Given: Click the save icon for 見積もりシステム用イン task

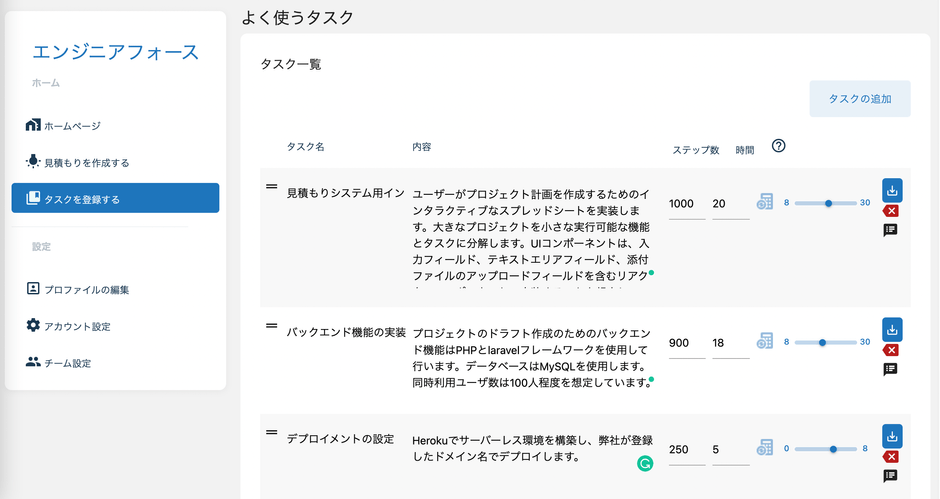Looking at the screenshot, I should click(x=892, y=190).
